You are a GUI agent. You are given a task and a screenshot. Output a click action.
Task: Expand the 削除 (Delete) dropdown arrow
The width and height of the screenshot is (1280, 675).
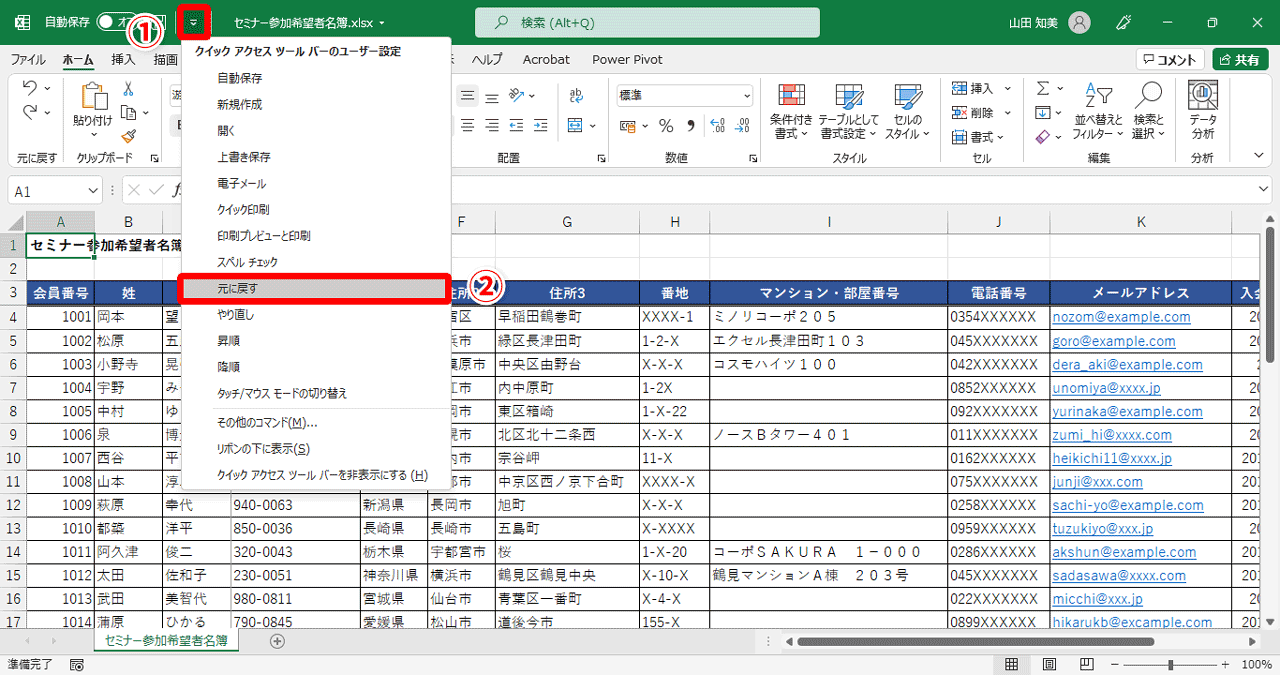click(x=1009, y=112)
